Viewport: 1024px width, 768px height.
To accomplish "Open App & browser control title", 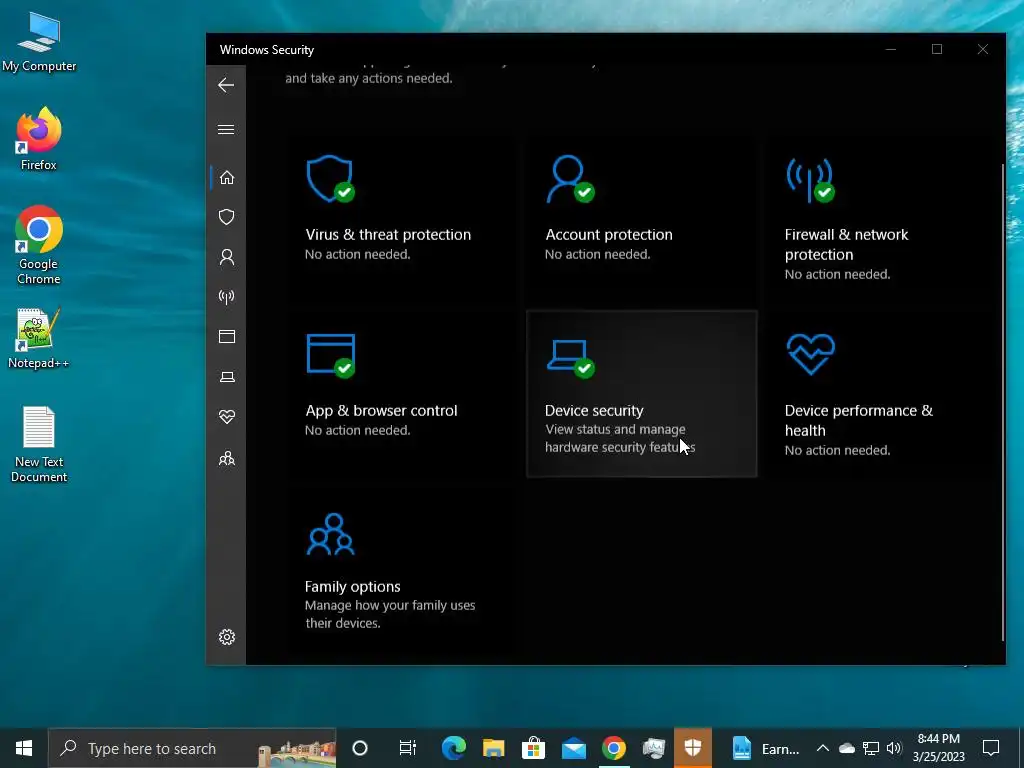I will click(x=381, y=411).
